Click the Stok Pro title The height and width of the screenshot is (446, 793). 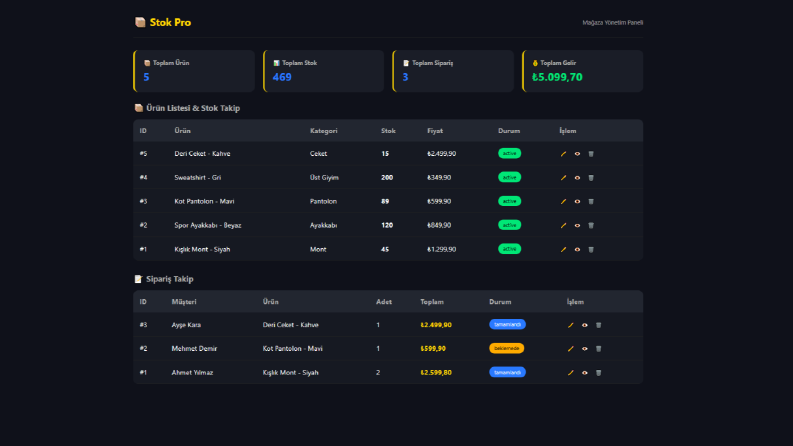(x=170, y=22)
